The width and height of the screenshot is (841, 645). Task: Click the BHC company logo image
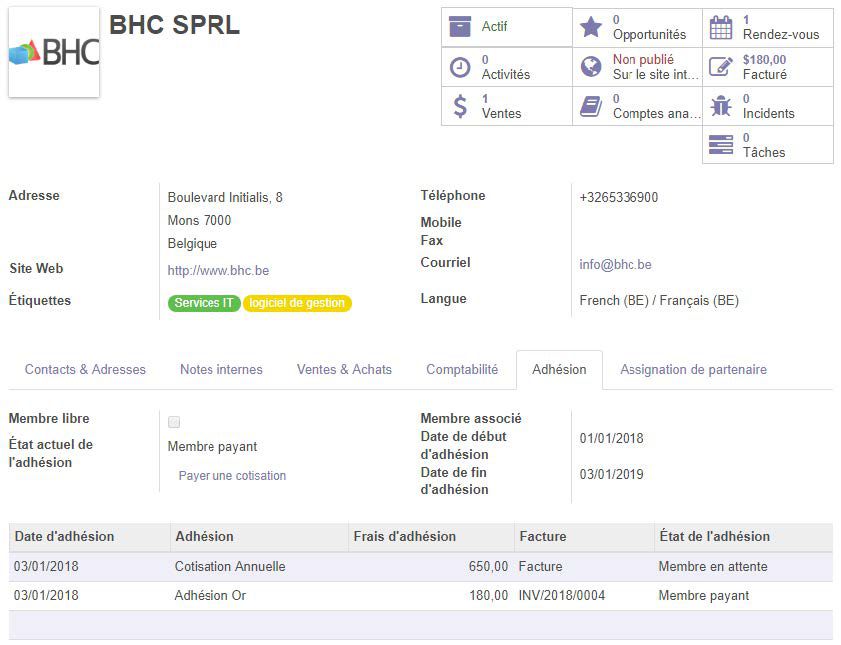coord(54,52)
